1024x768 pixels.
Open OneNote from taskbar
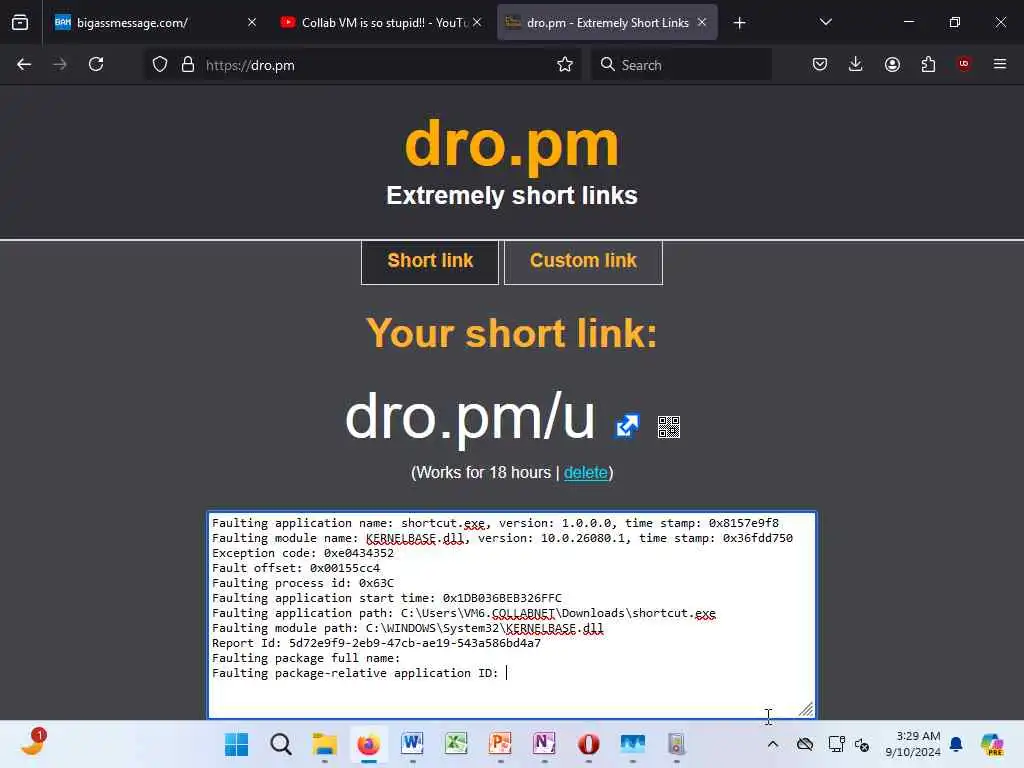click(545, 744)
